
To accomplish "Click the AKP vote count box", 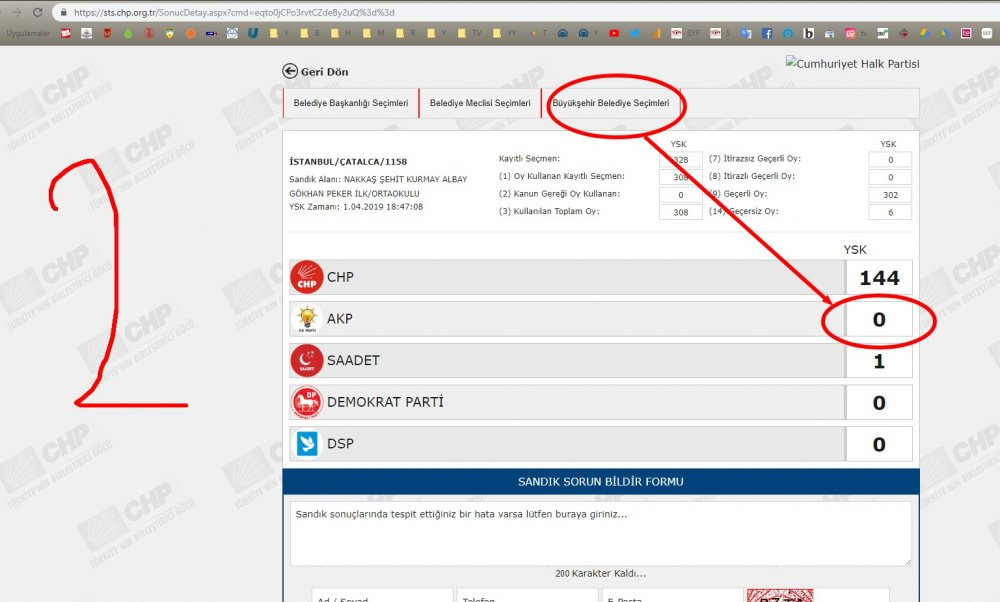I will point(879,319).
